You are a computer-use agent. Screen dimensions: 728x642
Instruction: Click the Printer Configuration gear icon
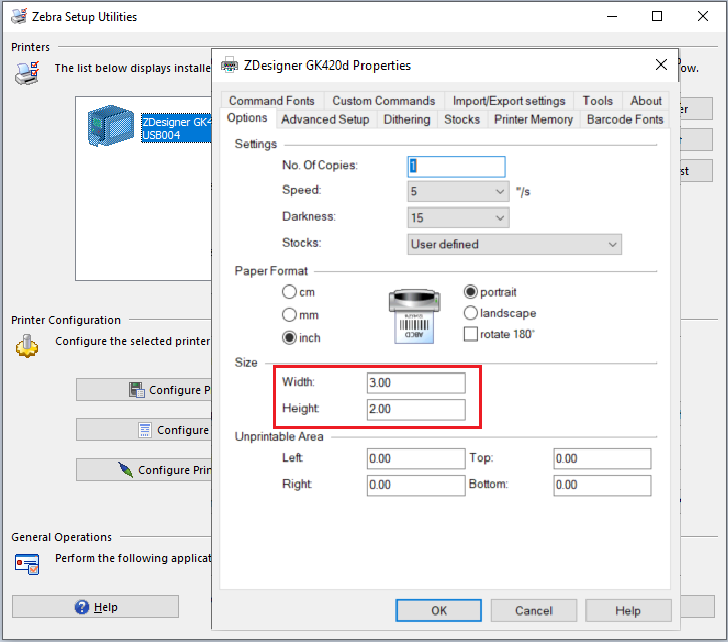27,346
